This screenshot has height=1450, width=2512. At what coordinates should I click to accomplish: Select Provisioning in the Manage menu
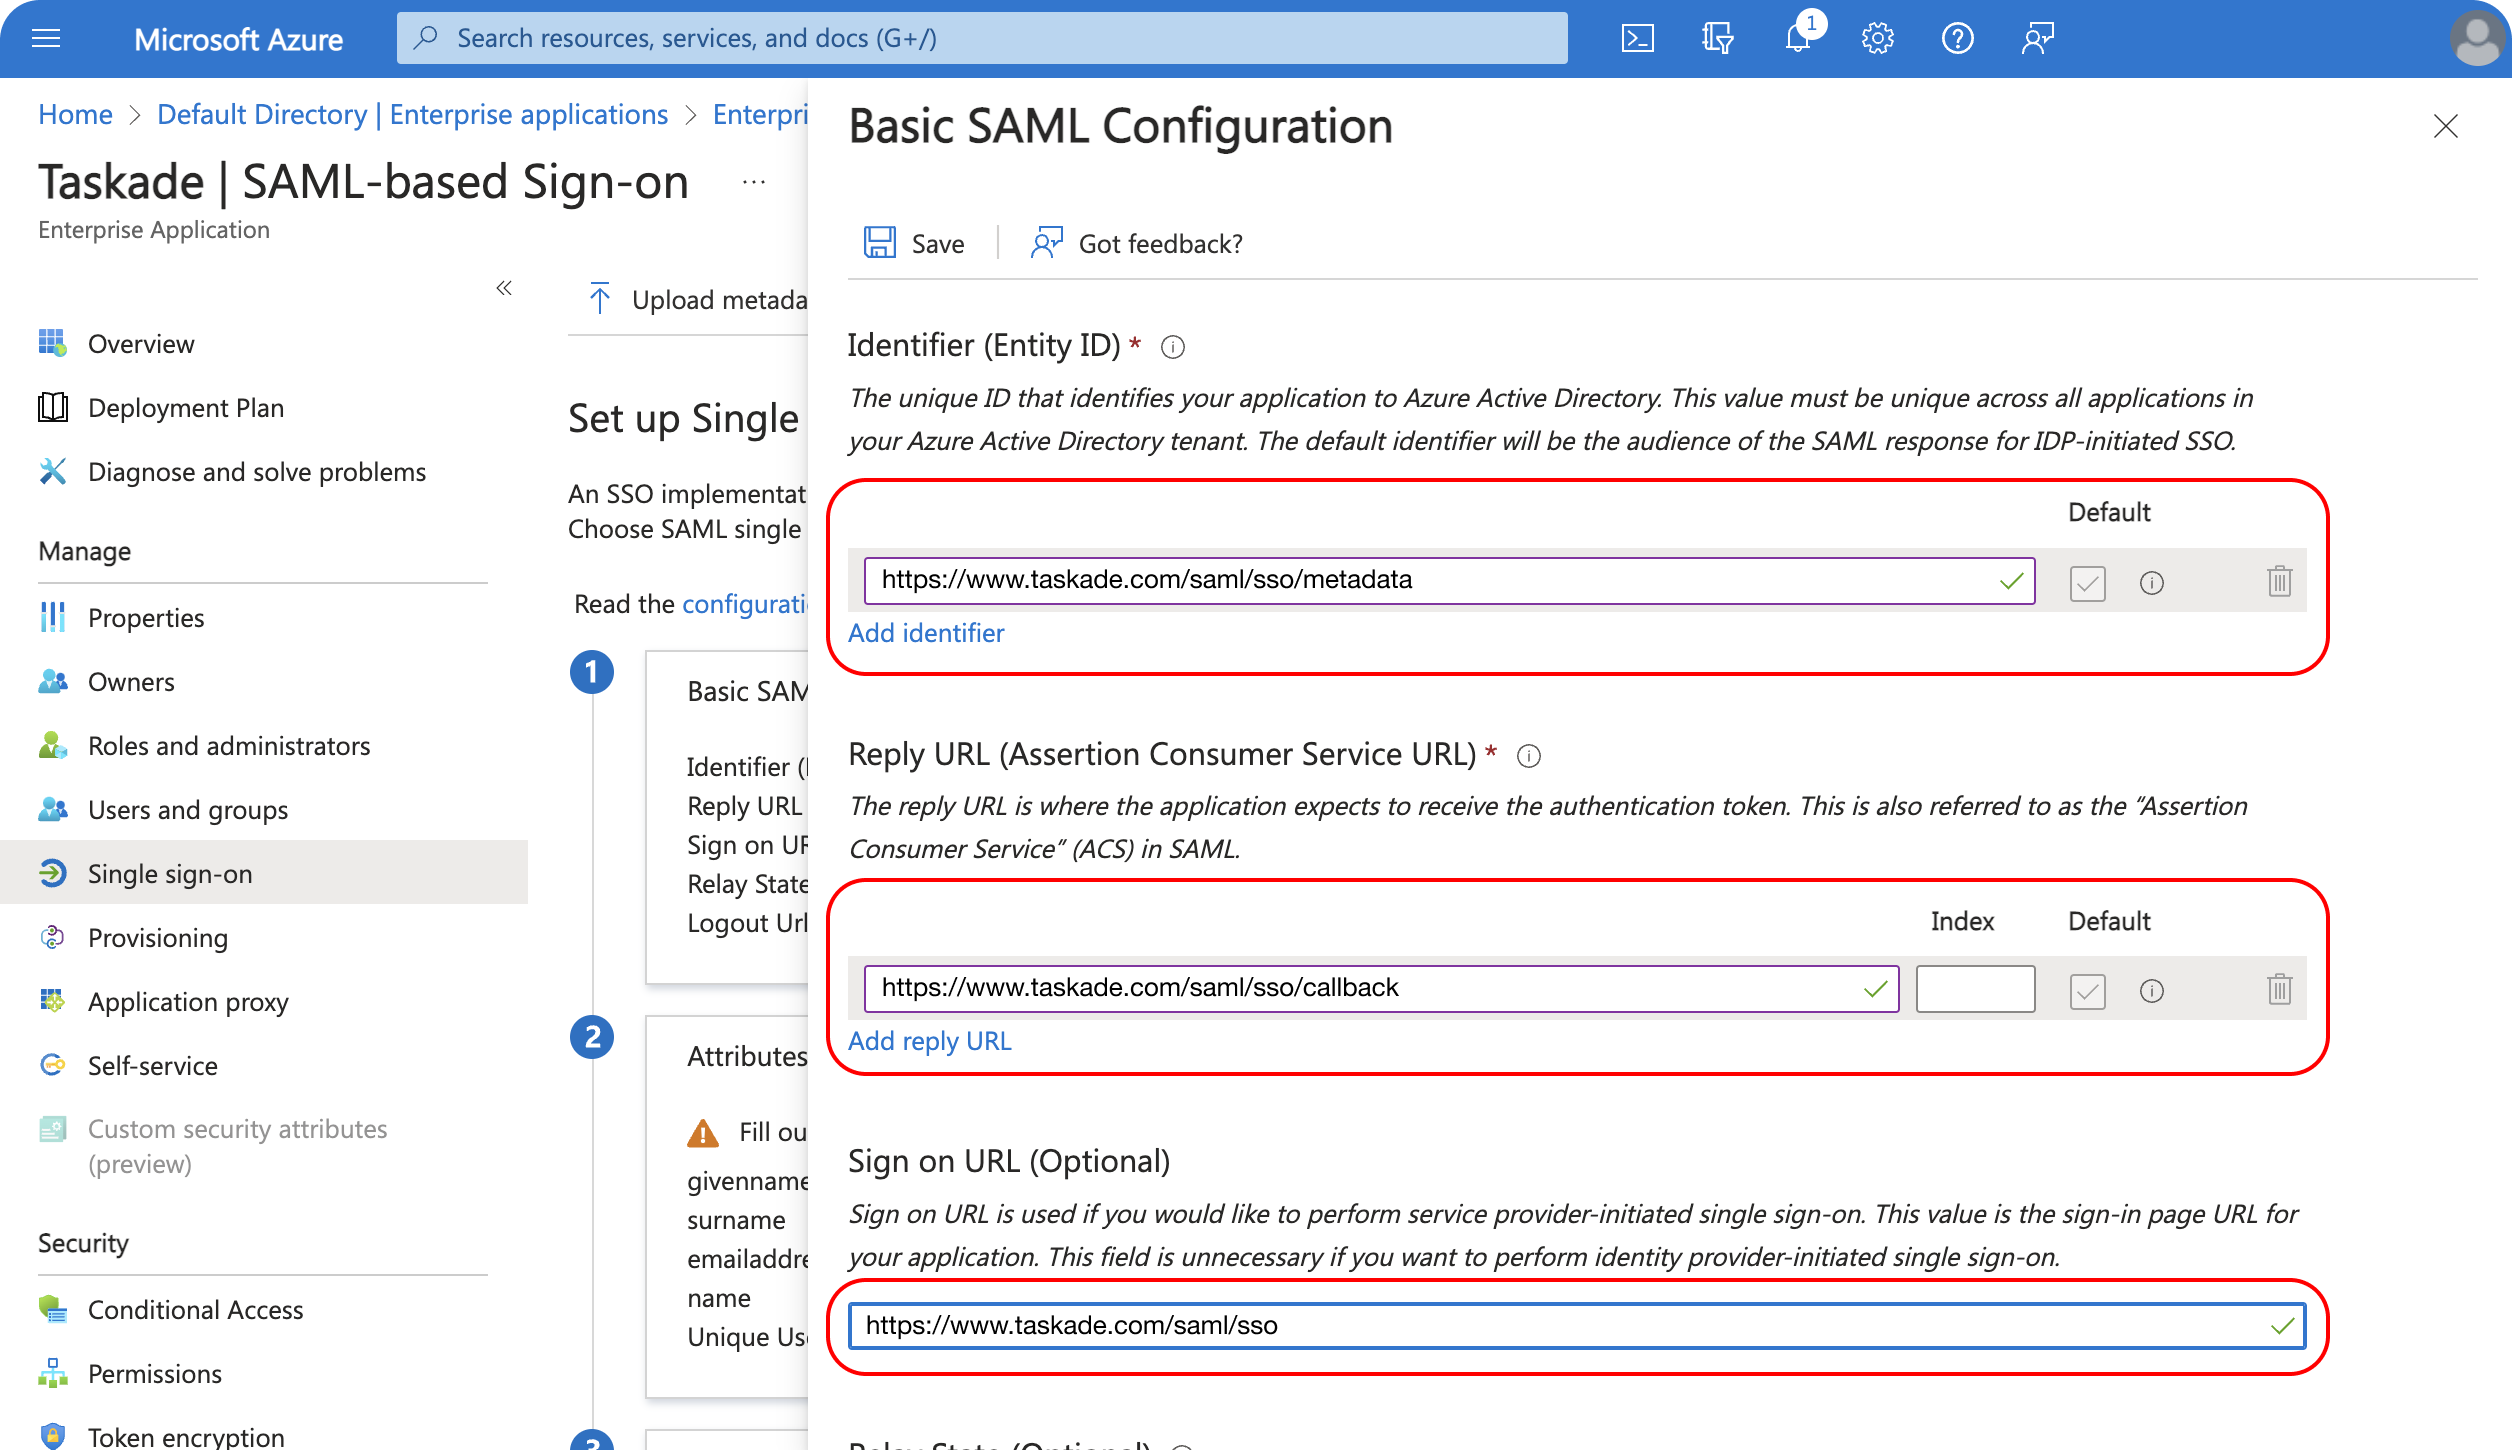(158, 937)
